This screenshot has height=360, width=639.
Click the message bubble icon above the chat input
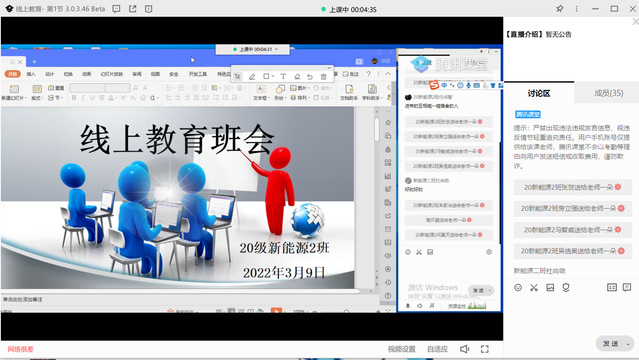point(627,287)
